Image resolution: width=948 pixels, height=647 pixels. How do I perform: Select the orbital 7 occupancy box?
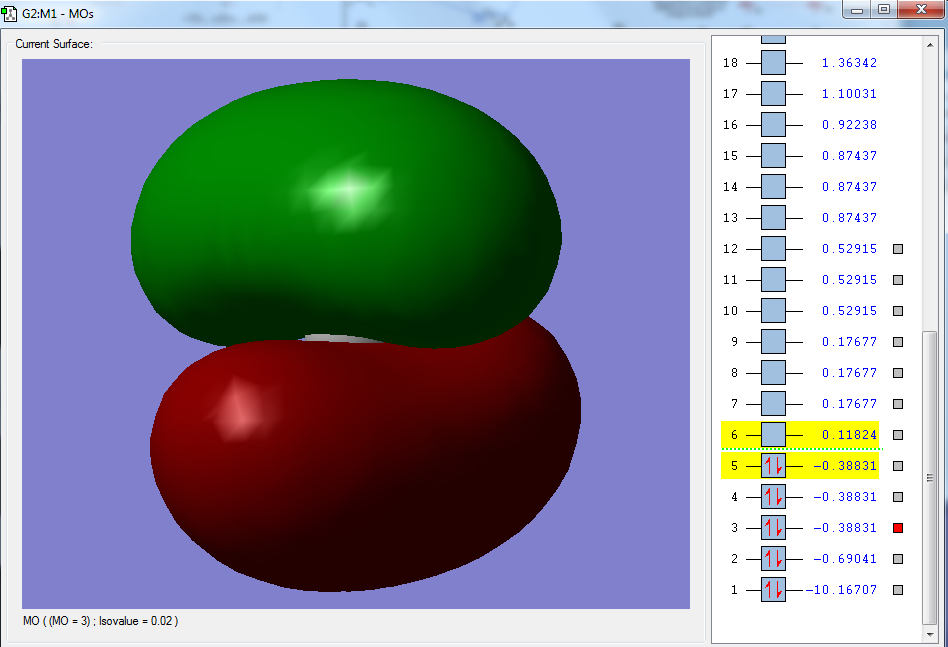pos(773,404)
